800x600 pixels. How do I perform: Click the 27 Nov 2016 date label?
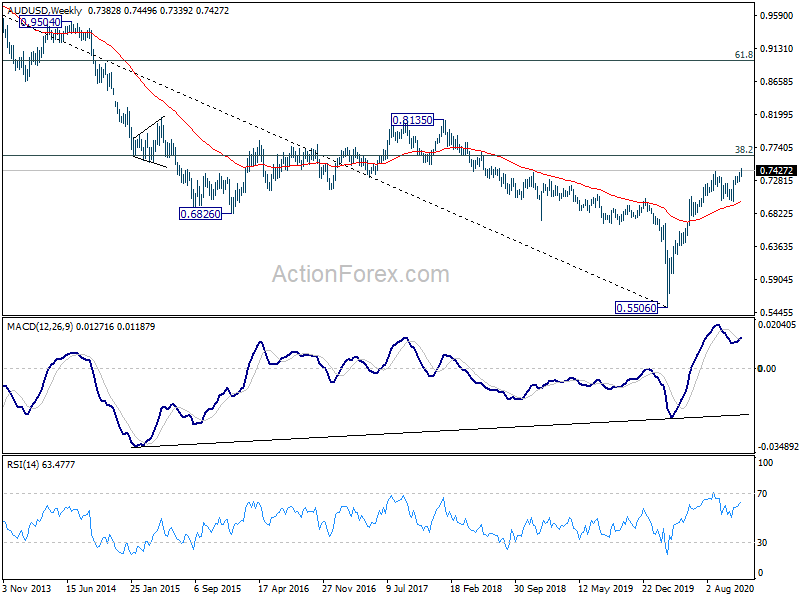pyautogui.click(x=349, y=588)
